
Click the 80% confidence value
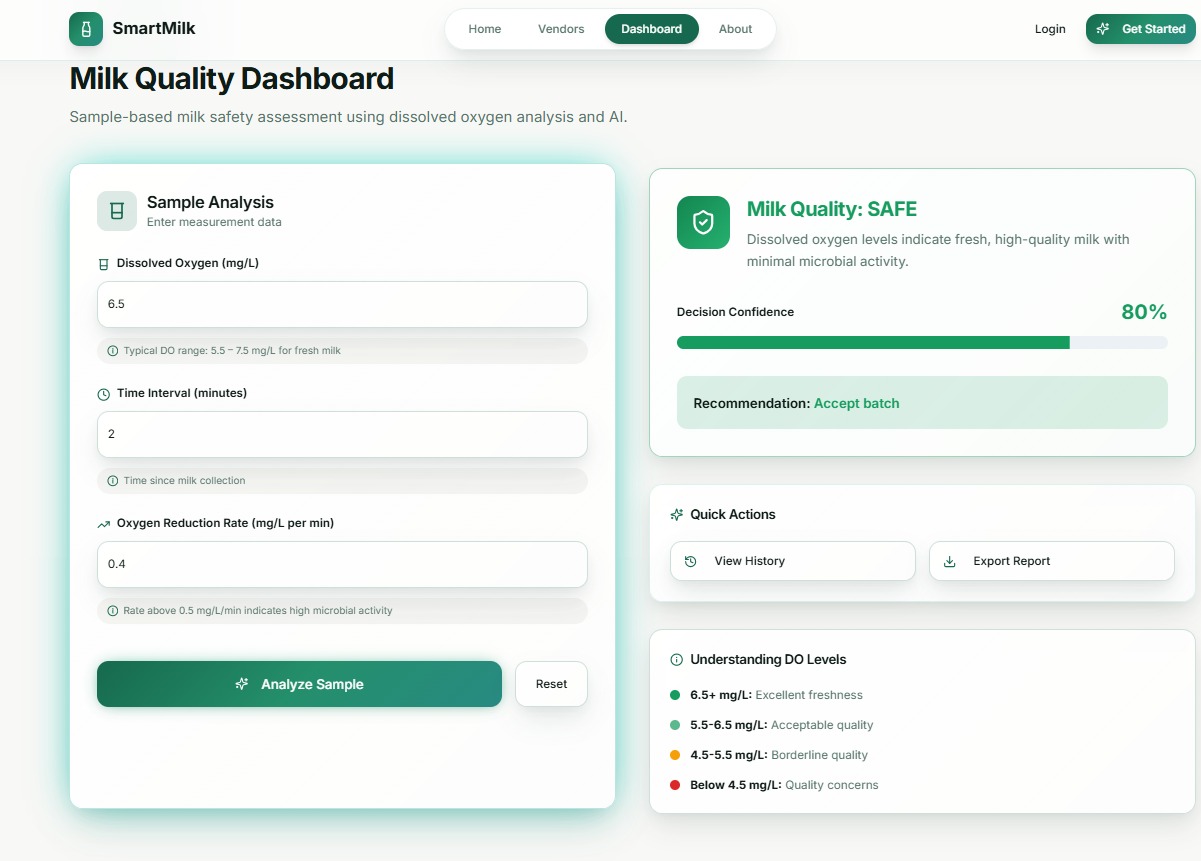click(x=1144, y=312)
